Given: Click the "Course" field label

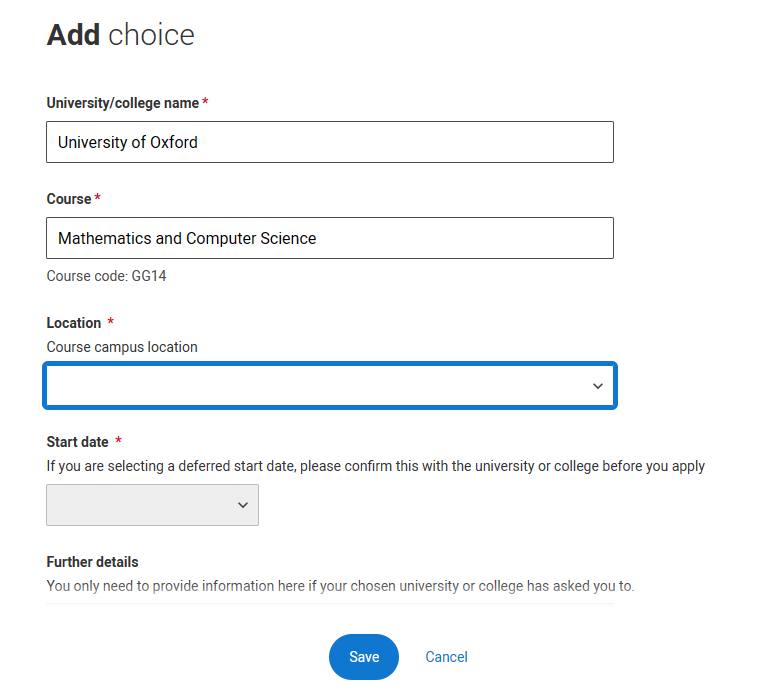Looking at the screenshot, I should point(69,199).
